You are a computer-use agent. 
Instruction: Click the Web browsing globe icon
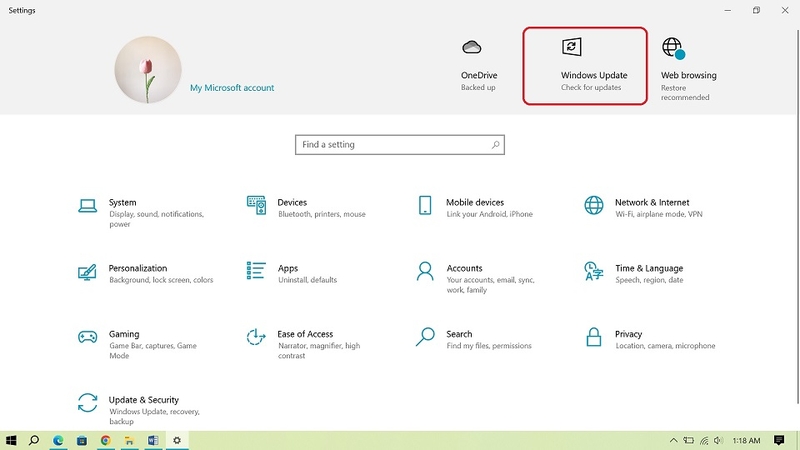click(x=673, y=48)
